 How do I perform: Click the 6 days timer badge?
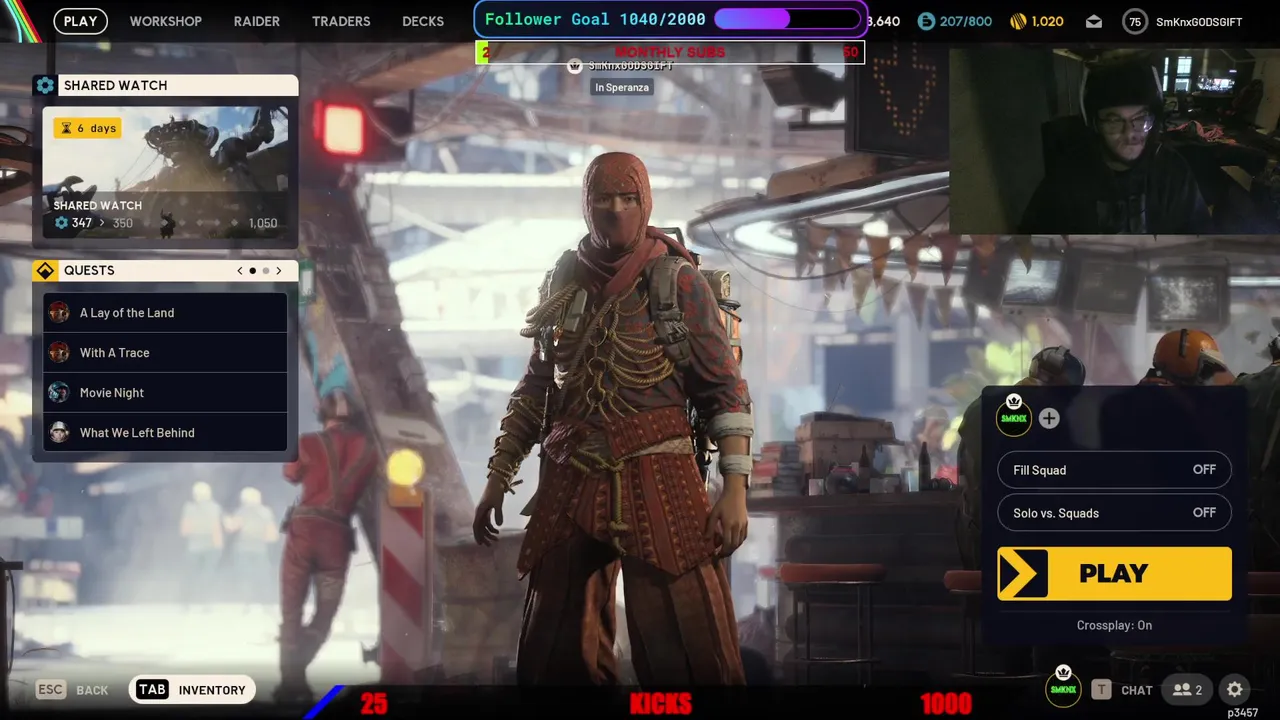click(x=87, y=128)
